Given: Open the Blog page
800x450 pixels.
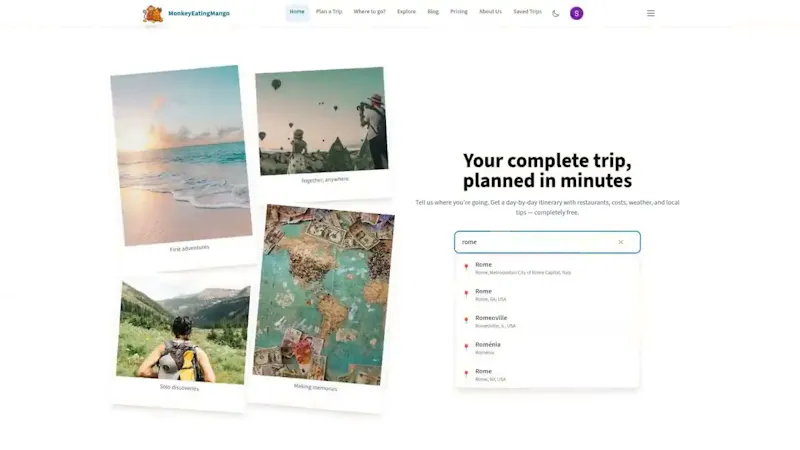Looking at the screenshot, I should (x=433, y=12).
